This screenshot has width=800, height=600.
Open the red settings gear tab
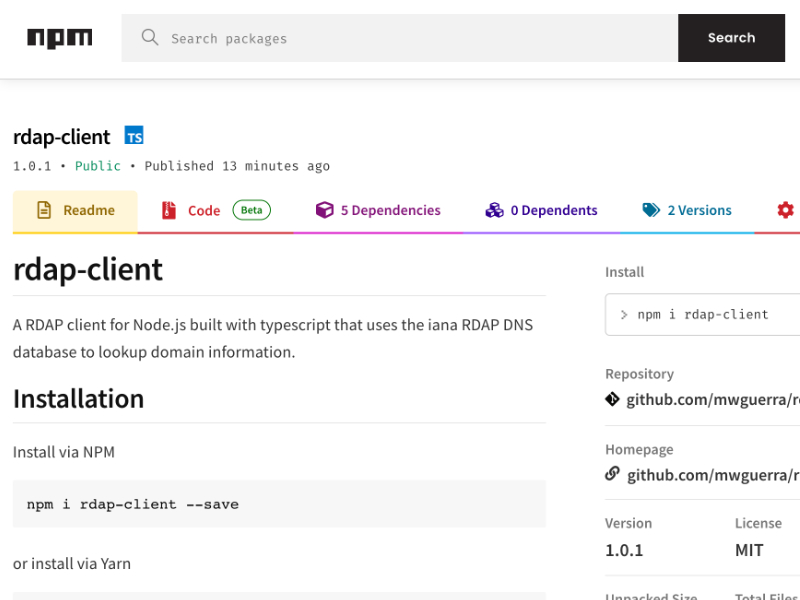pos(785,210)
